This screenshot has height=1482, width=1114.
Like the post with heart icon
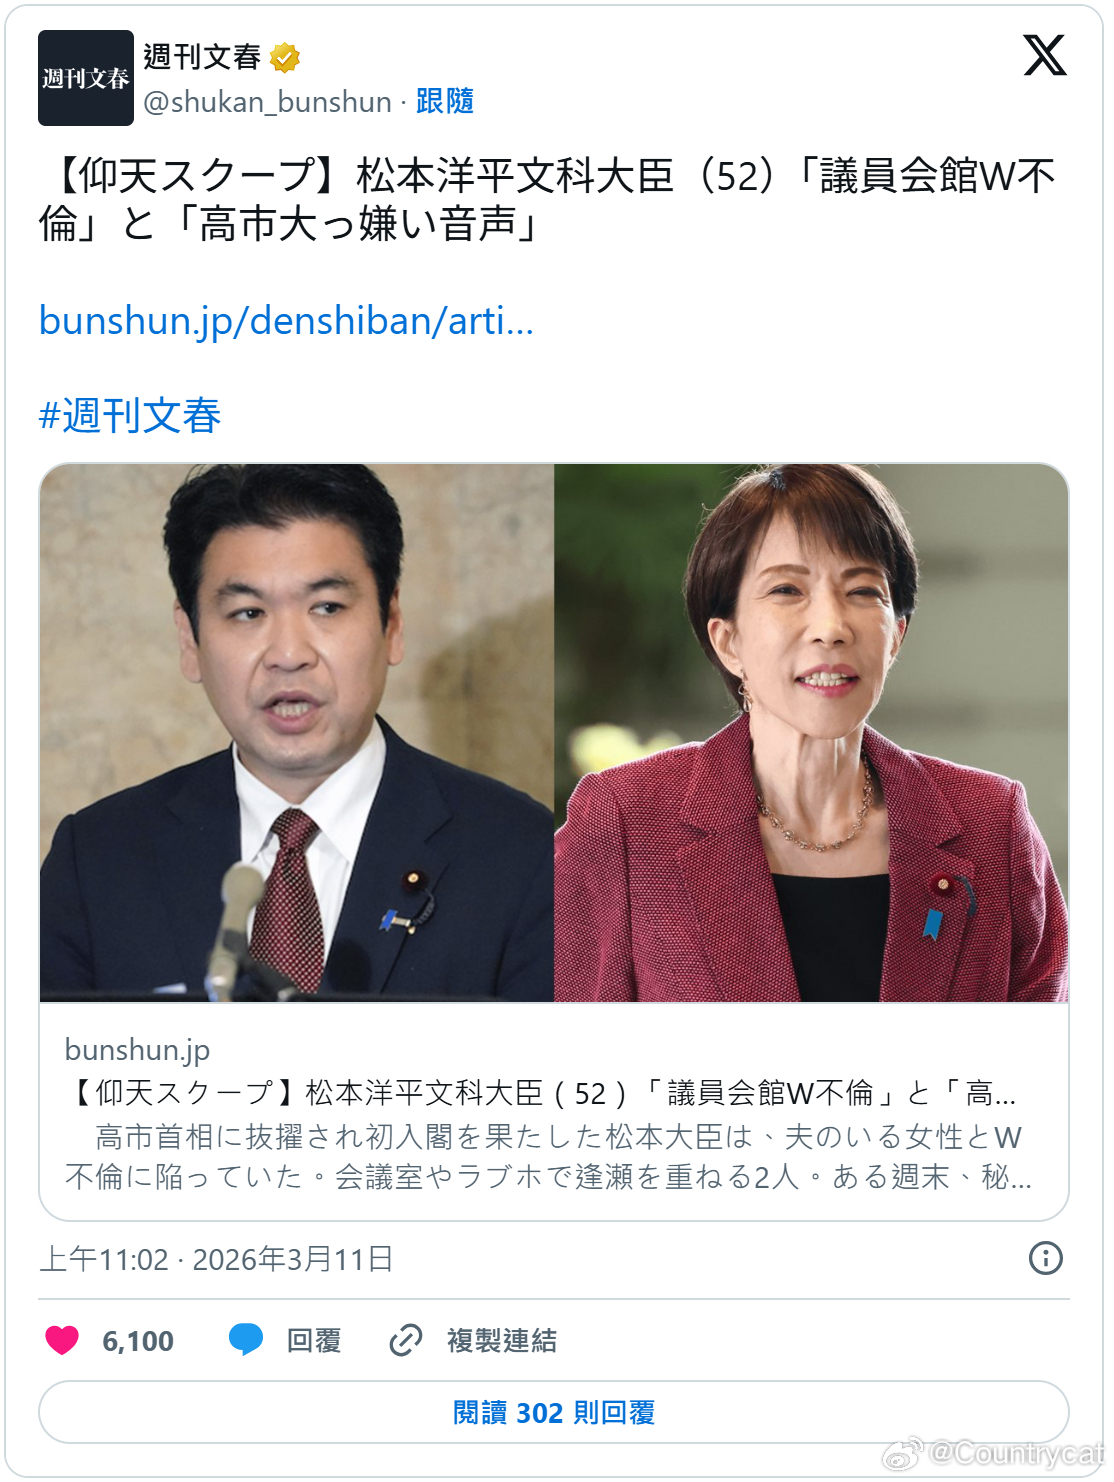click(x=62, y=1340)
